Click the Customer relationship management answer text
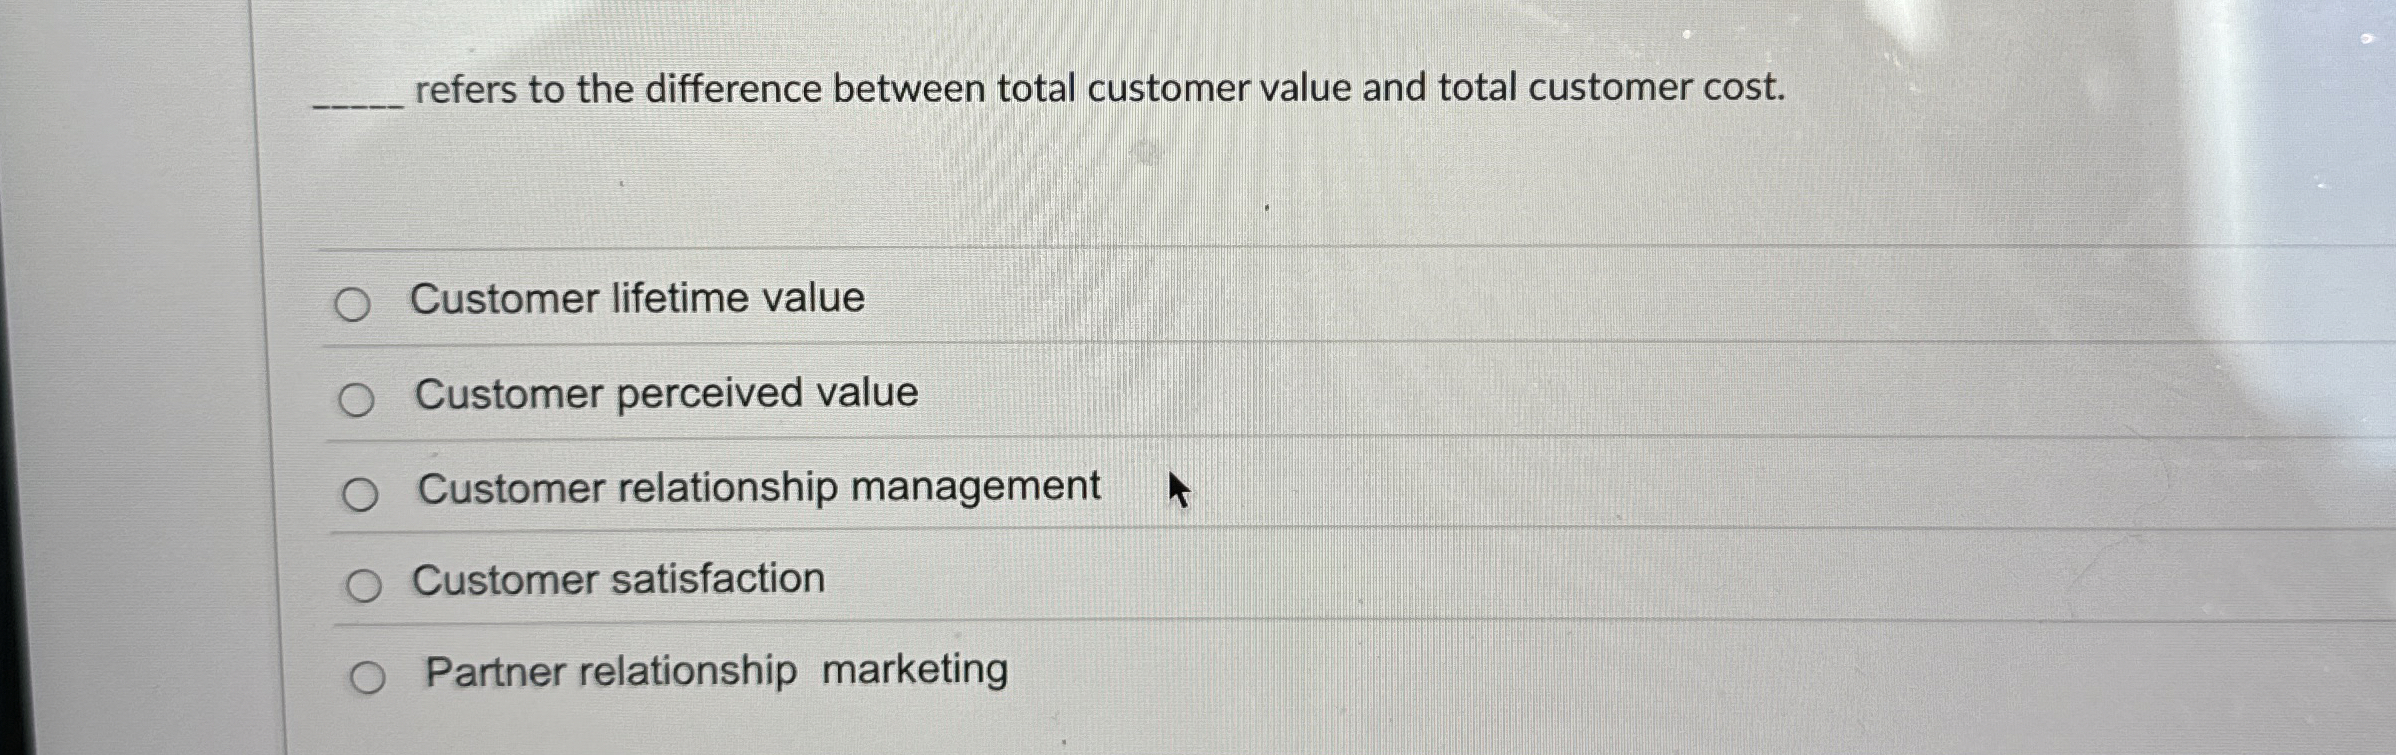 (758, 485)
